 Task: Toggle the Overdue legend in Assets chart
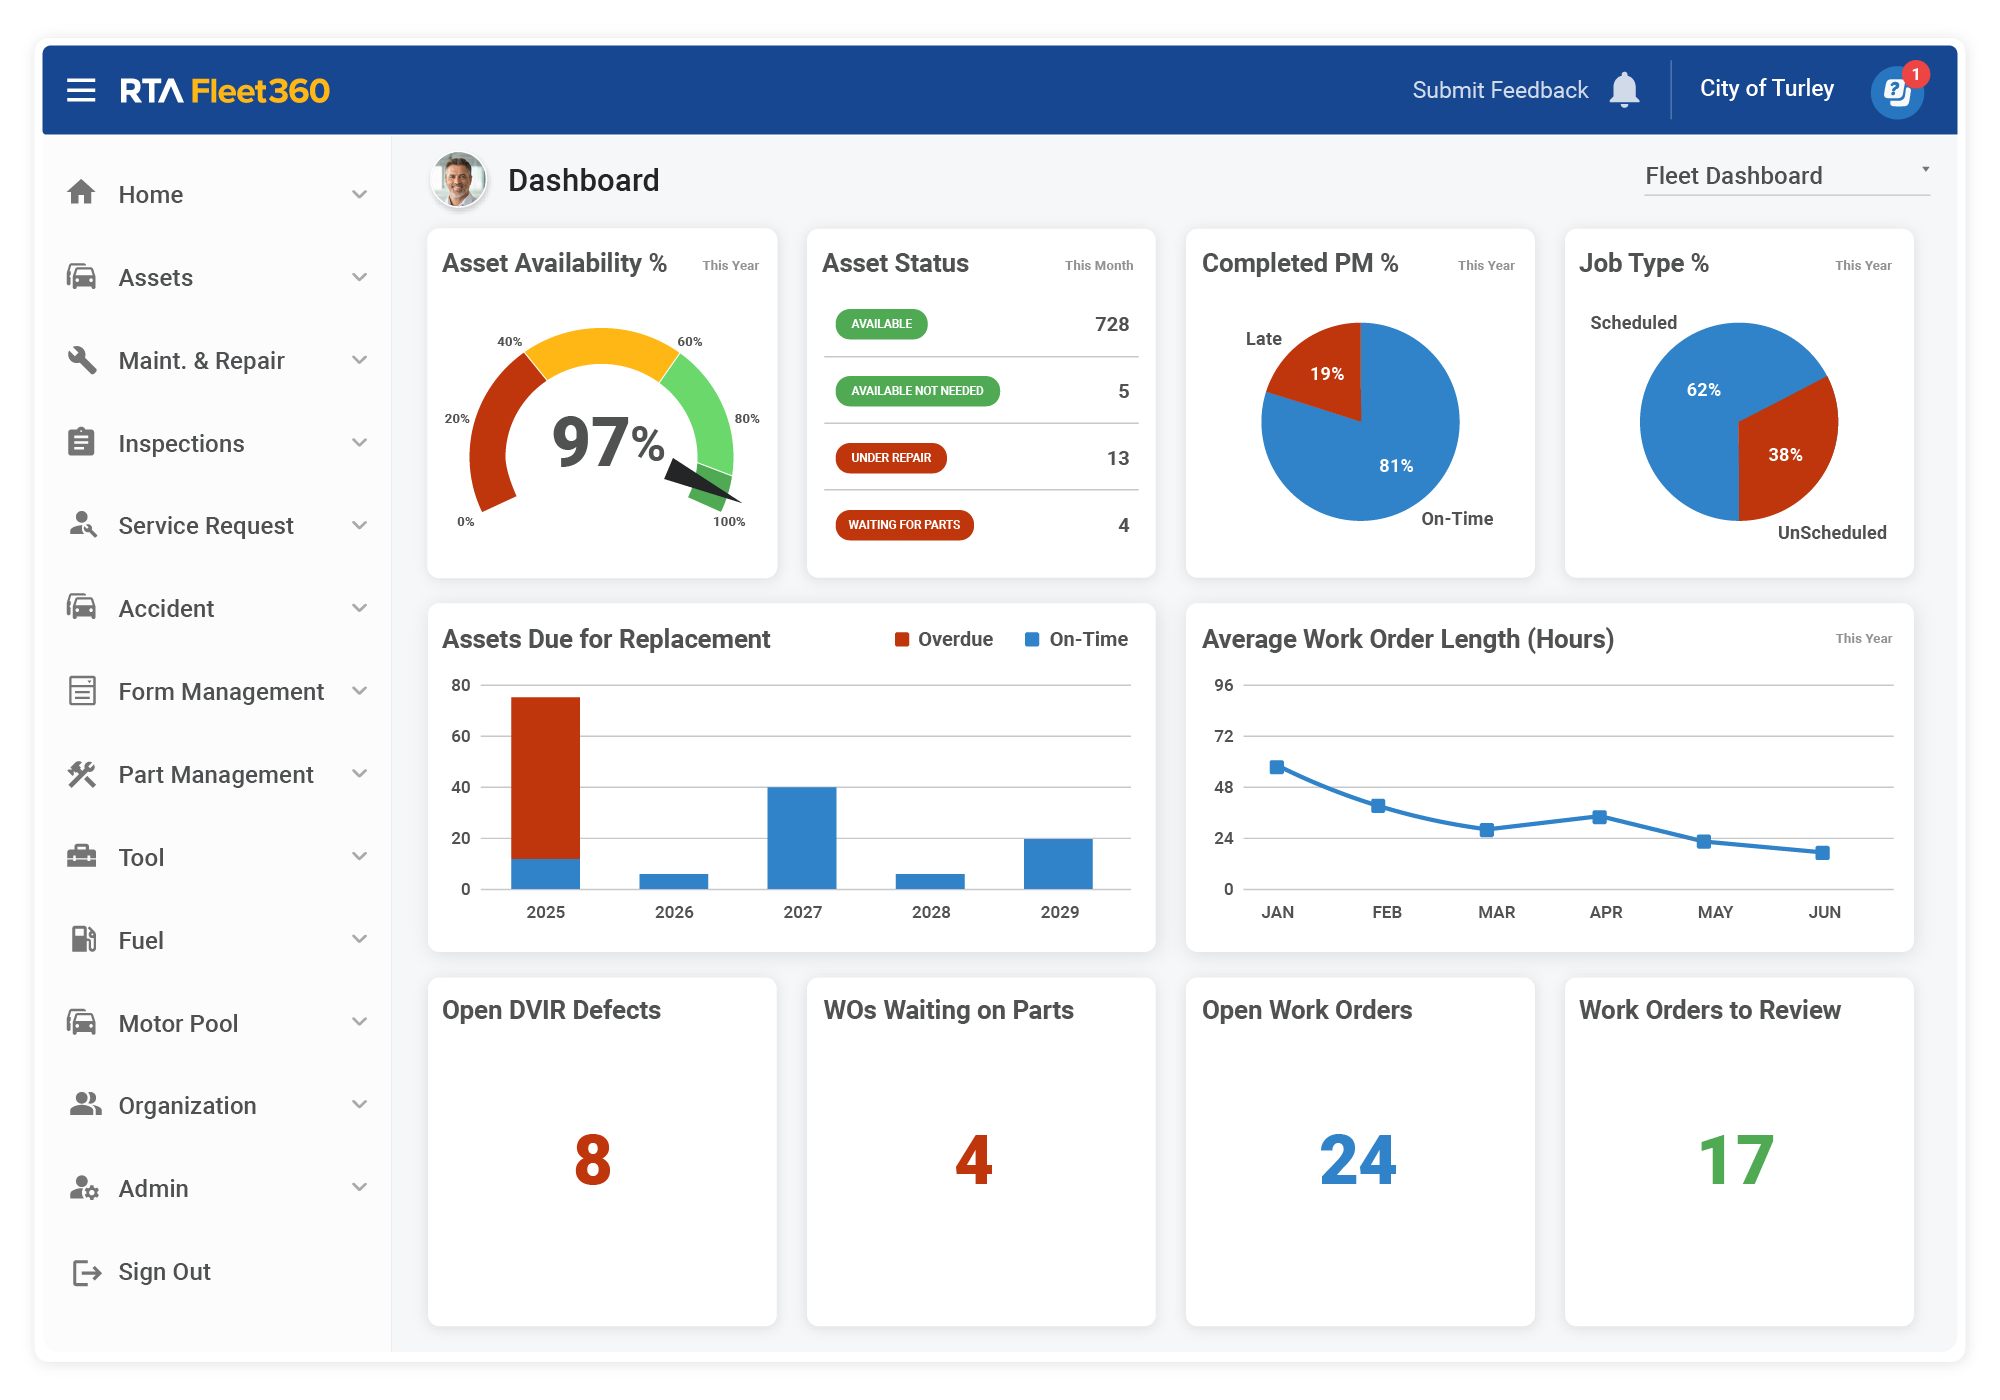pos(941,638)
